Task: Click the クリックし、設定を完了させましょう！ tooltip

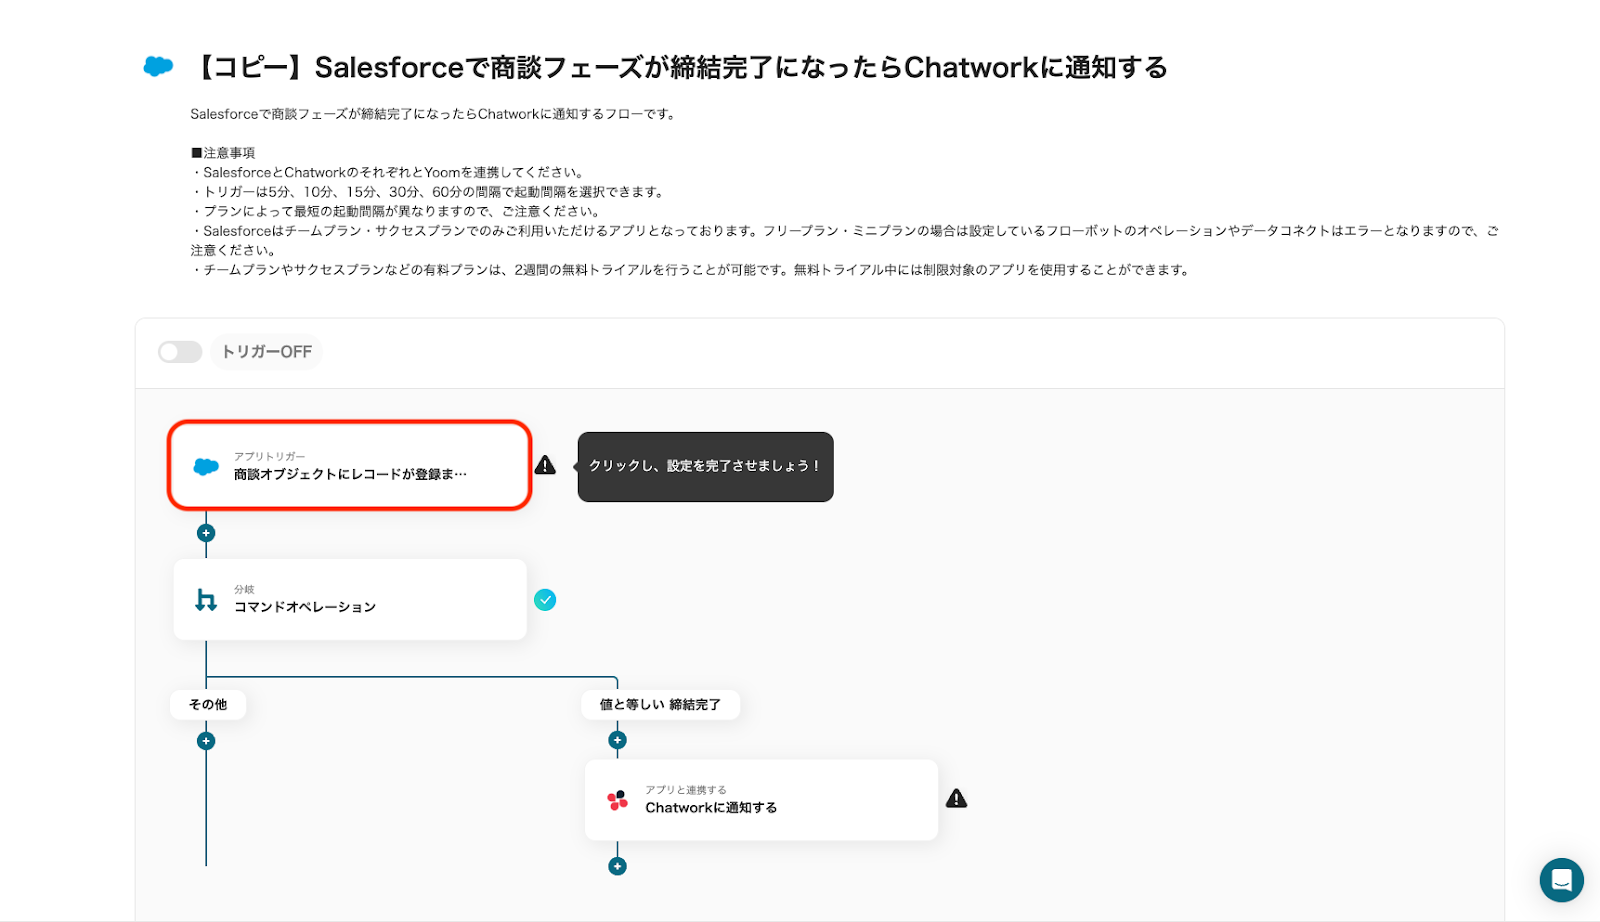Action: (705, 466)
